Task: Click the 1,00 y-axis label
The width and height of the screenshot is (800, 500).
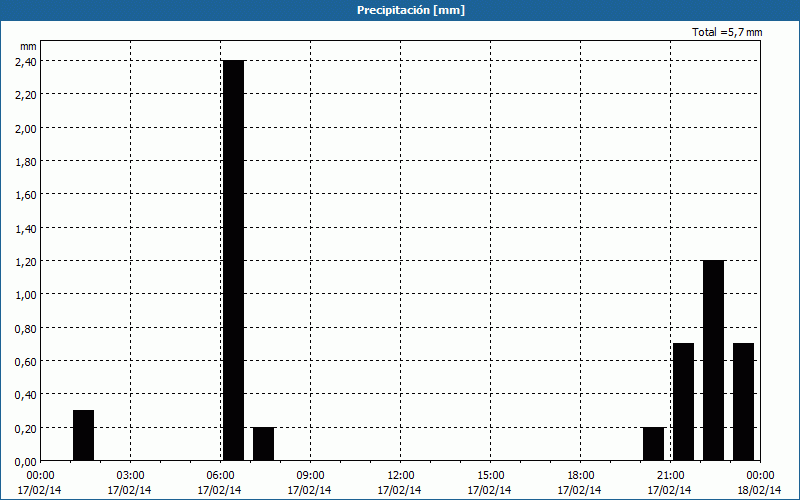Action: (x=26, y=294)
